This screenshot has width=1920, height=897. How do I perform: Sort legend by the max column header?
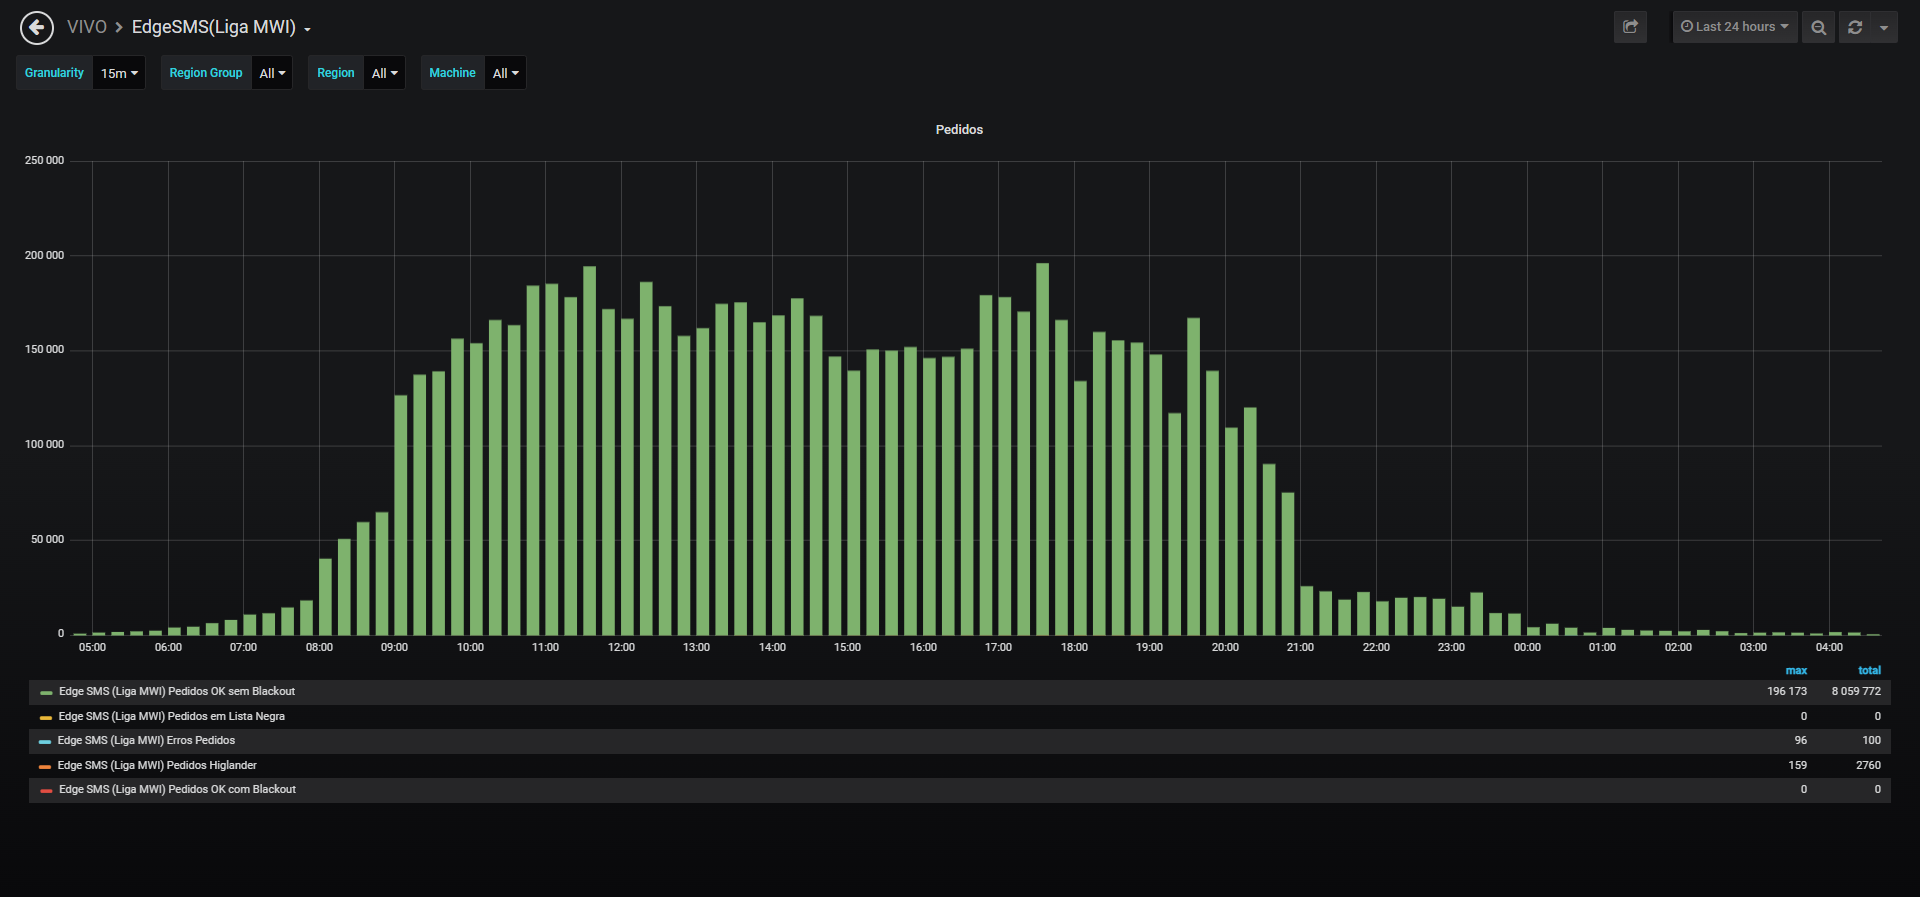[x=1796, y=671]
